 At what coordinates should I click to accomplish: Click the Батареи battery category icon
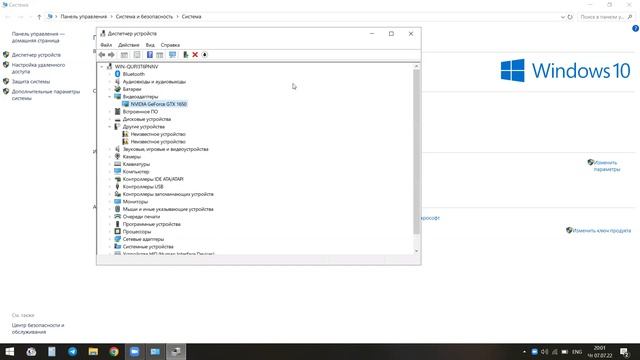[118, 89]
